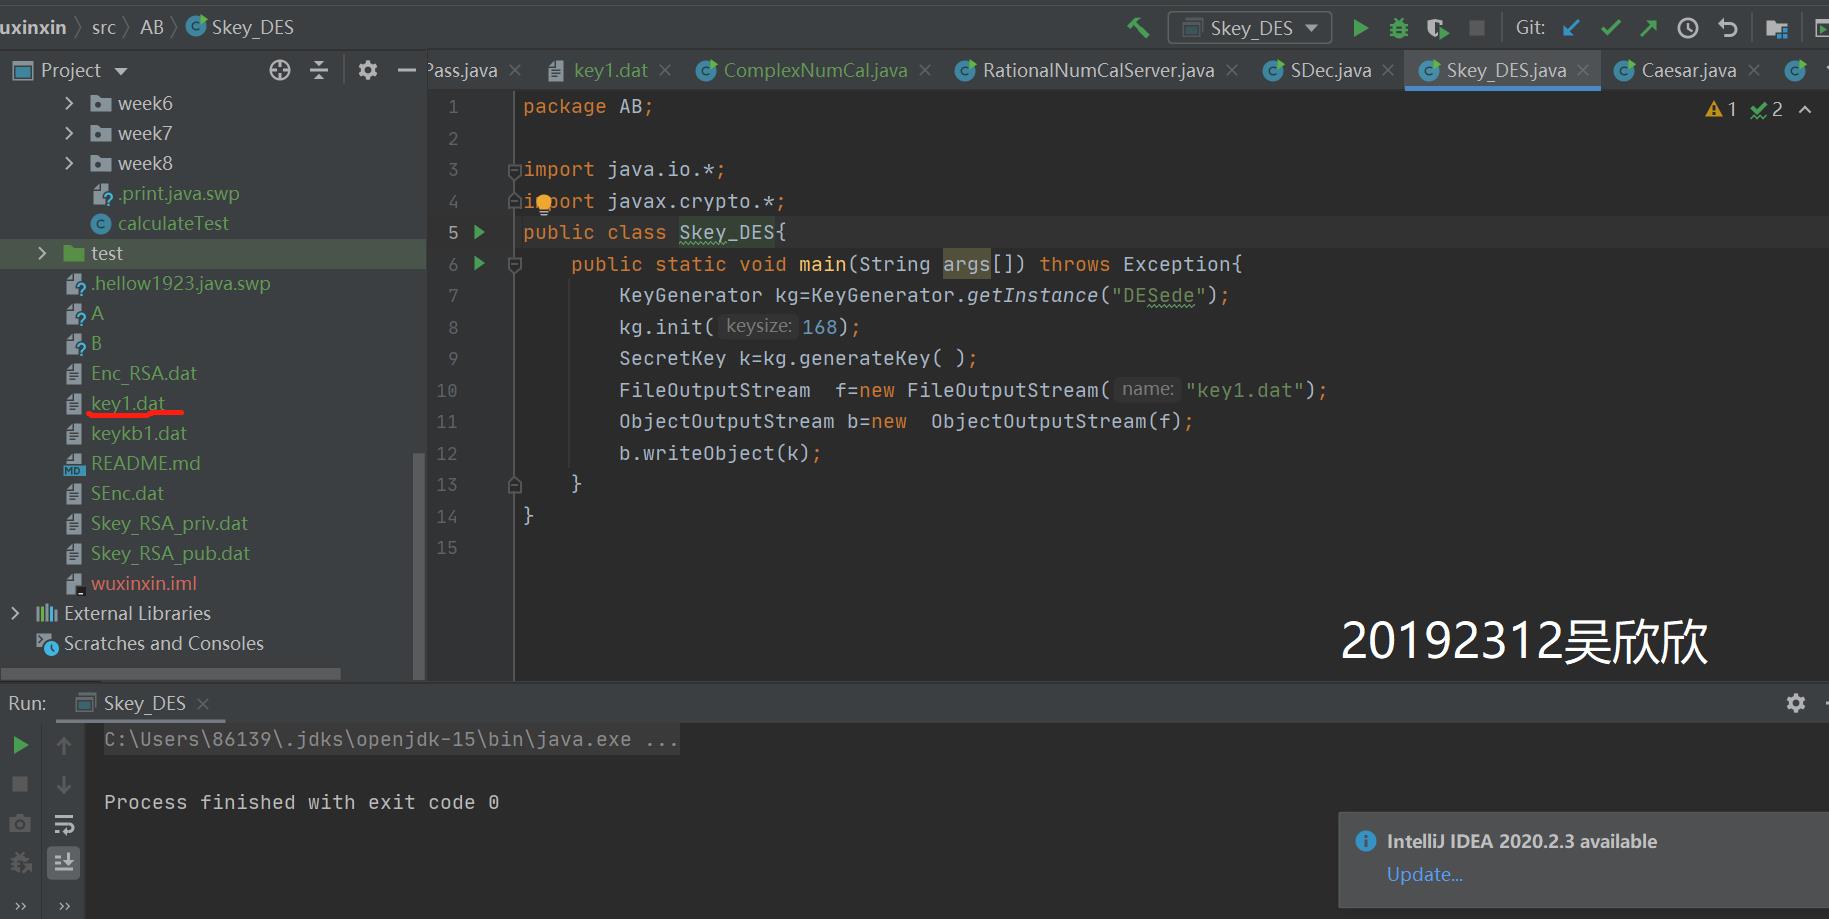Switch to RationalNumCalServer.java tab

coord(1098,70)
